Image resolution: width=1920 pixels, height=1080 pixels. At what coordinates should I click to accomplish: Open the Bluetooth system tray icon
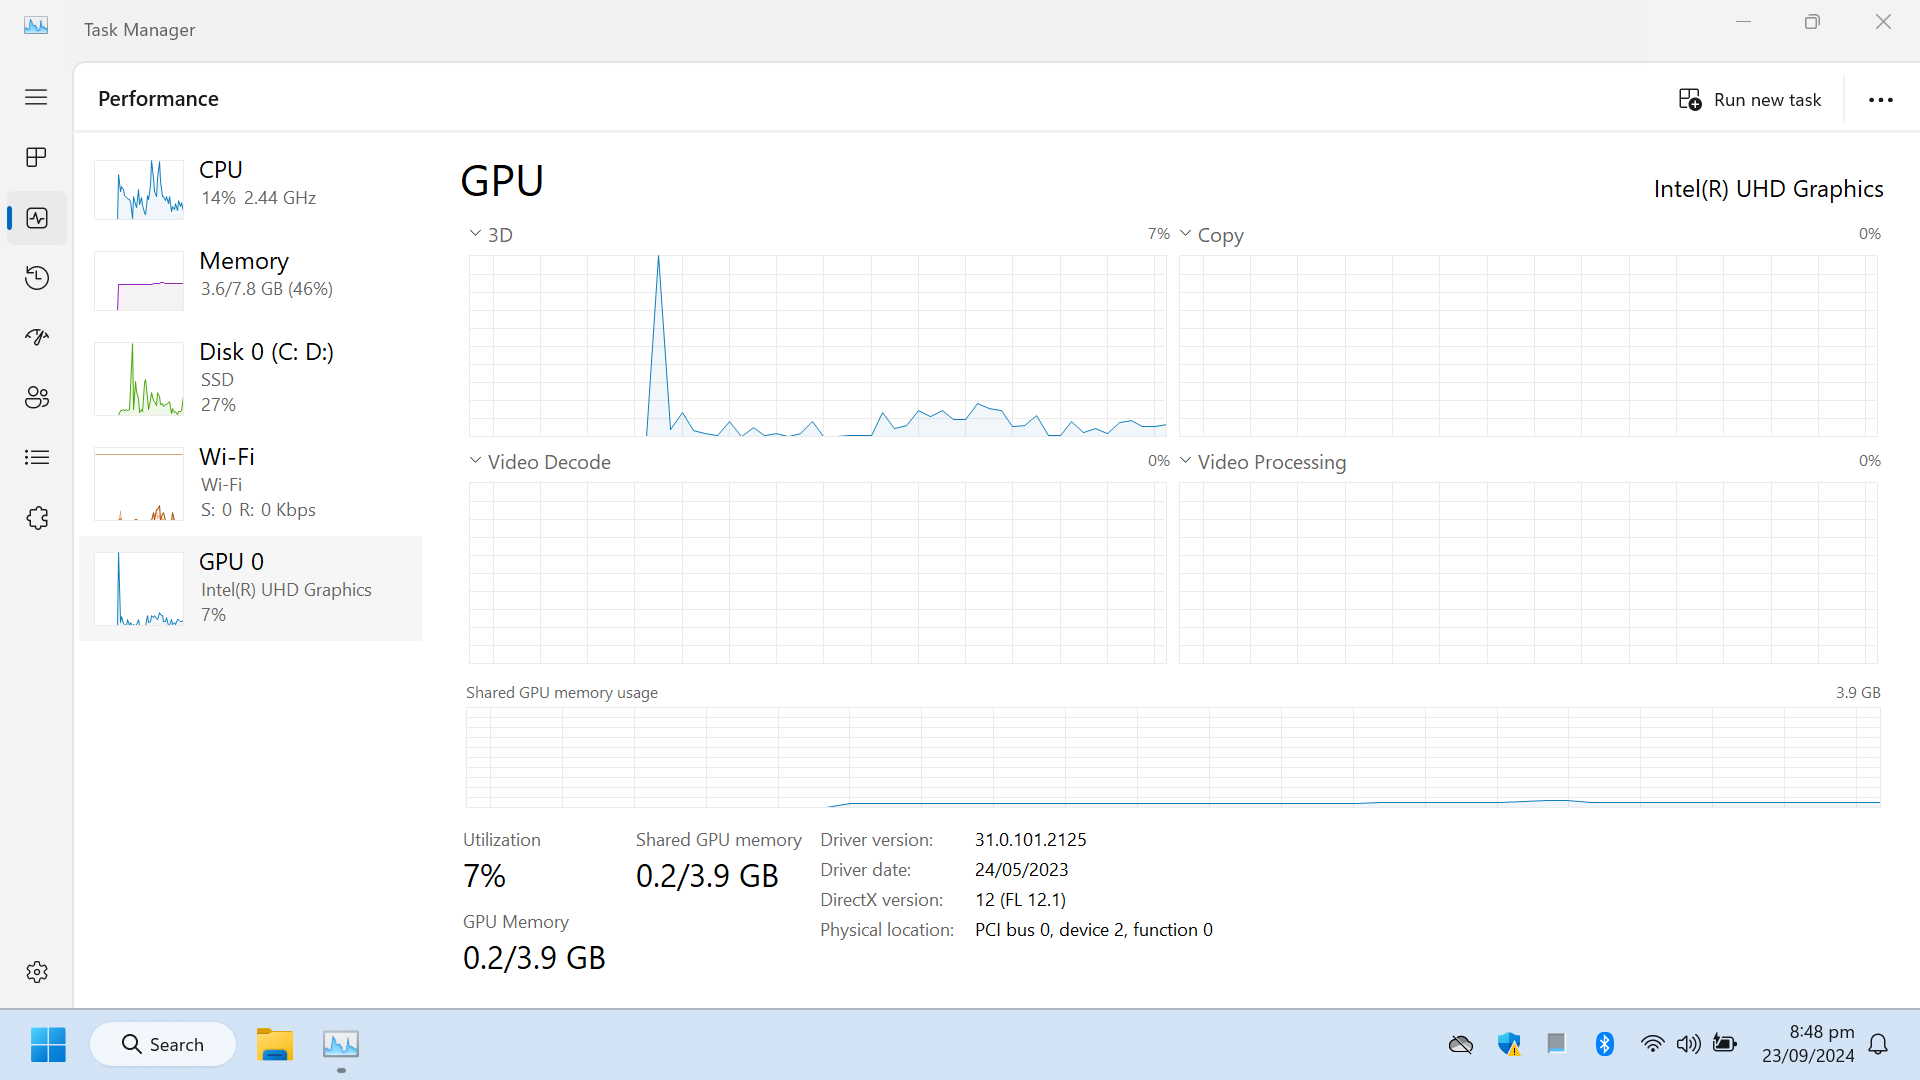[1605, 1044]
